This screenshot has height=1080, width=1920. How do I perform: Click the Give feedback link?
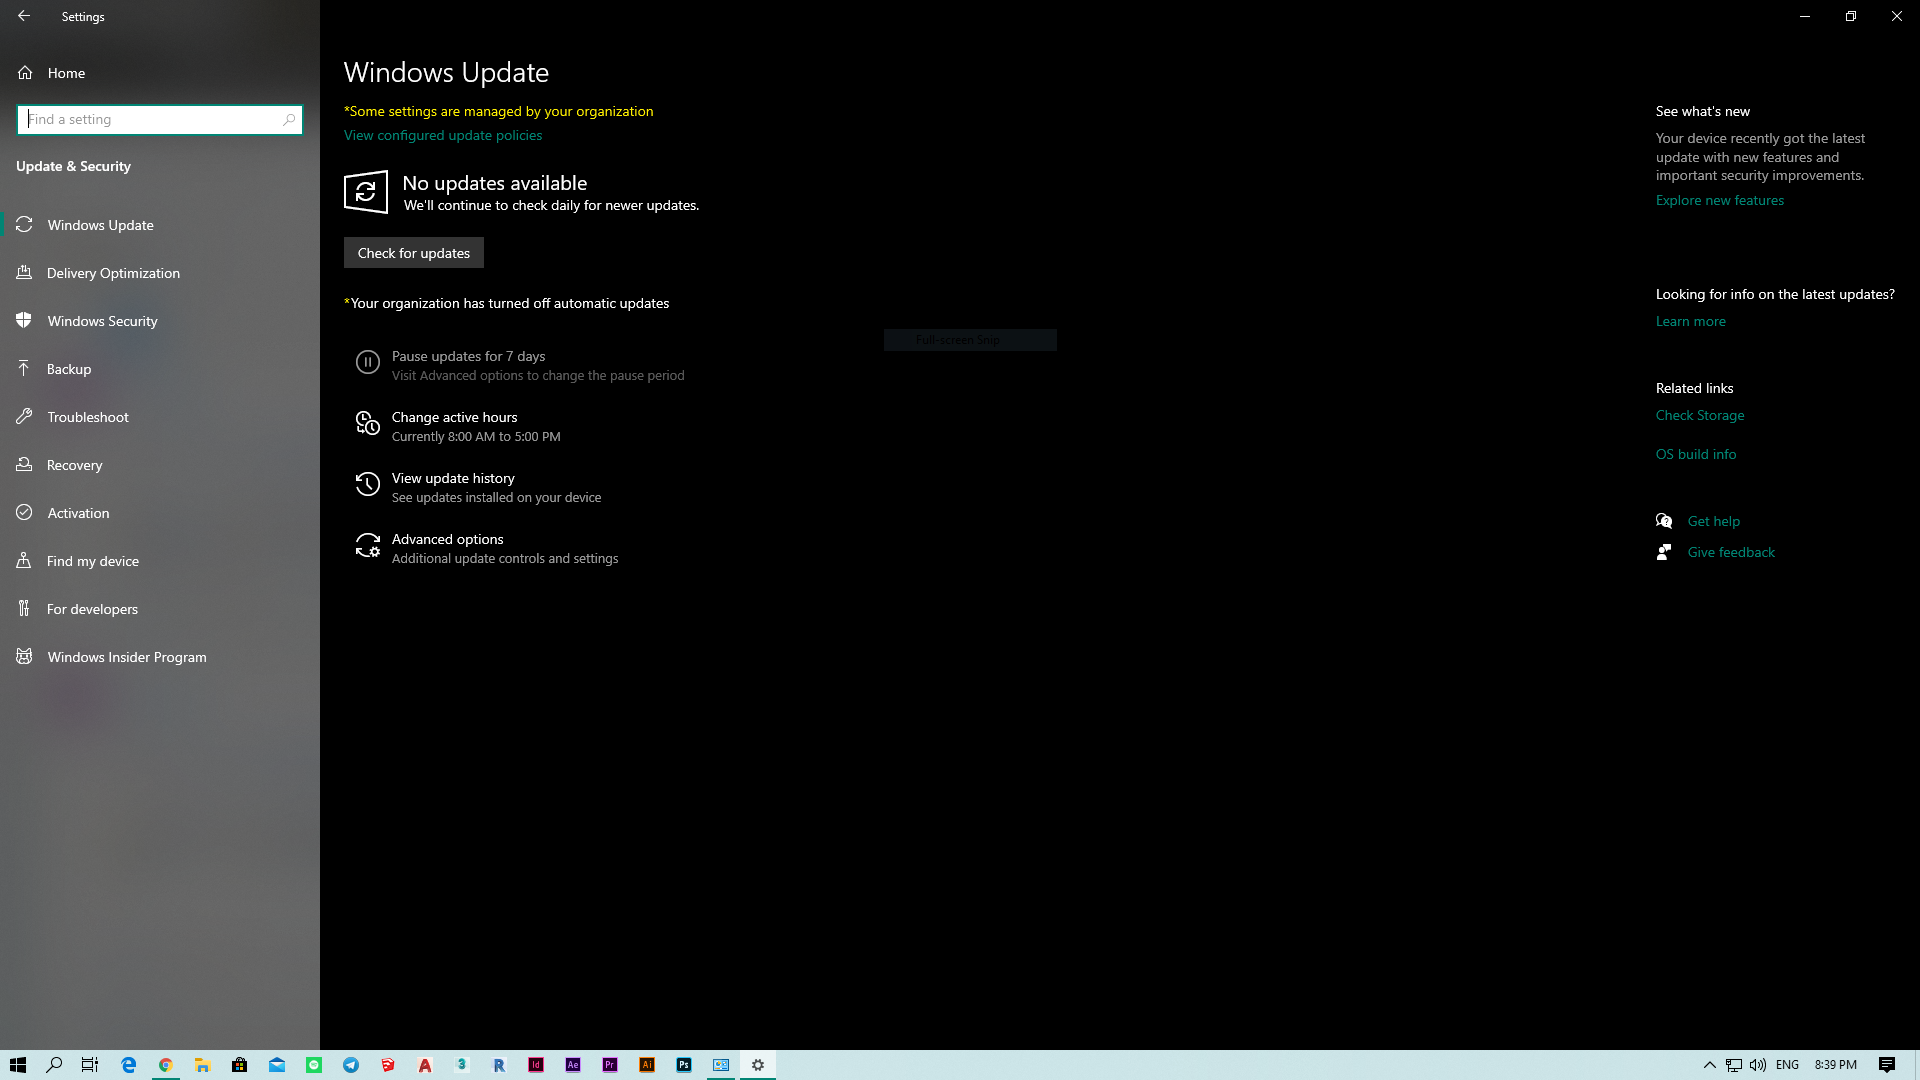[1732, 552]
